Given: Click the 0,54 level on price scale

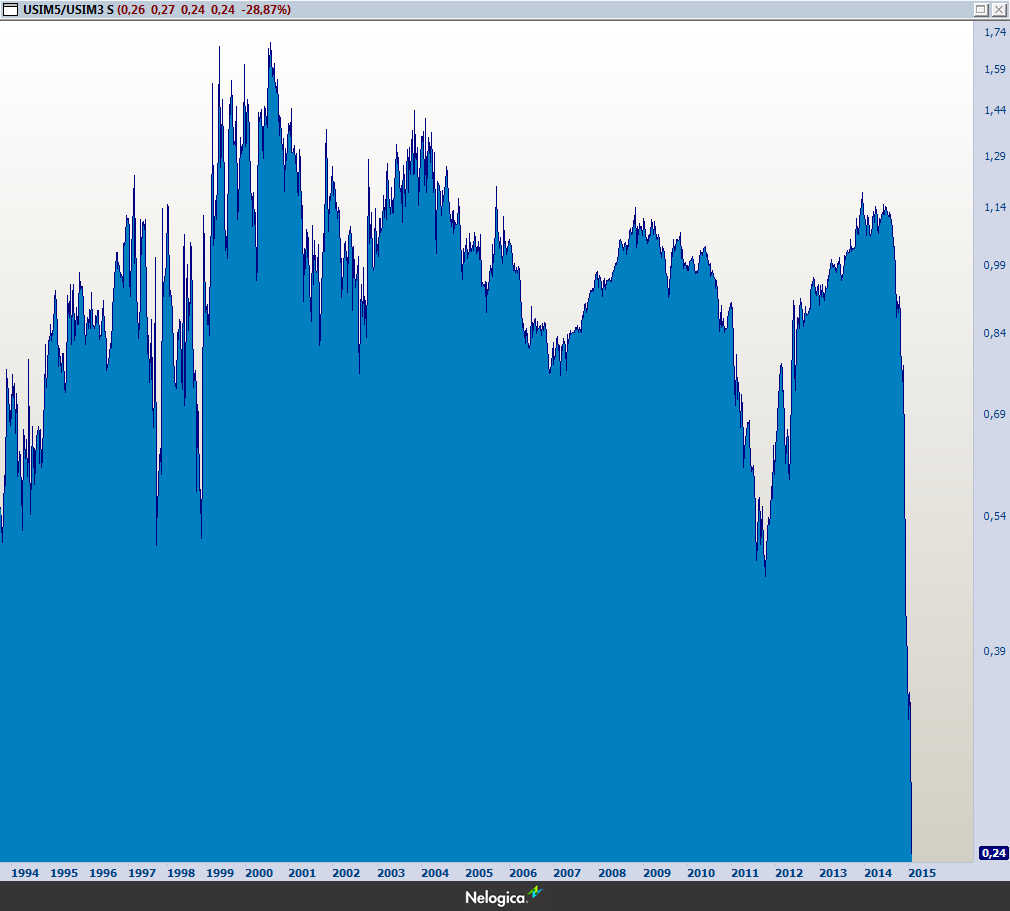Looking at the screenshot, I should [x=994, y=516].
